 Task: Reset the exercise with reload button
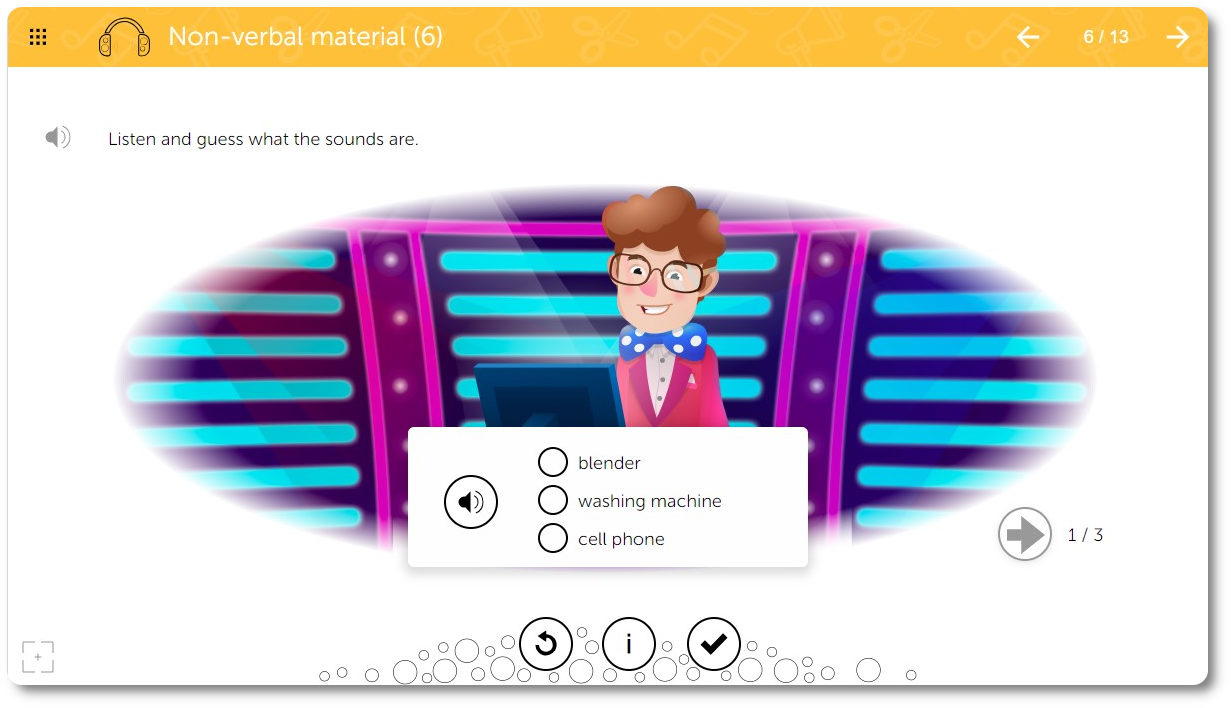(x=546, y=644)
